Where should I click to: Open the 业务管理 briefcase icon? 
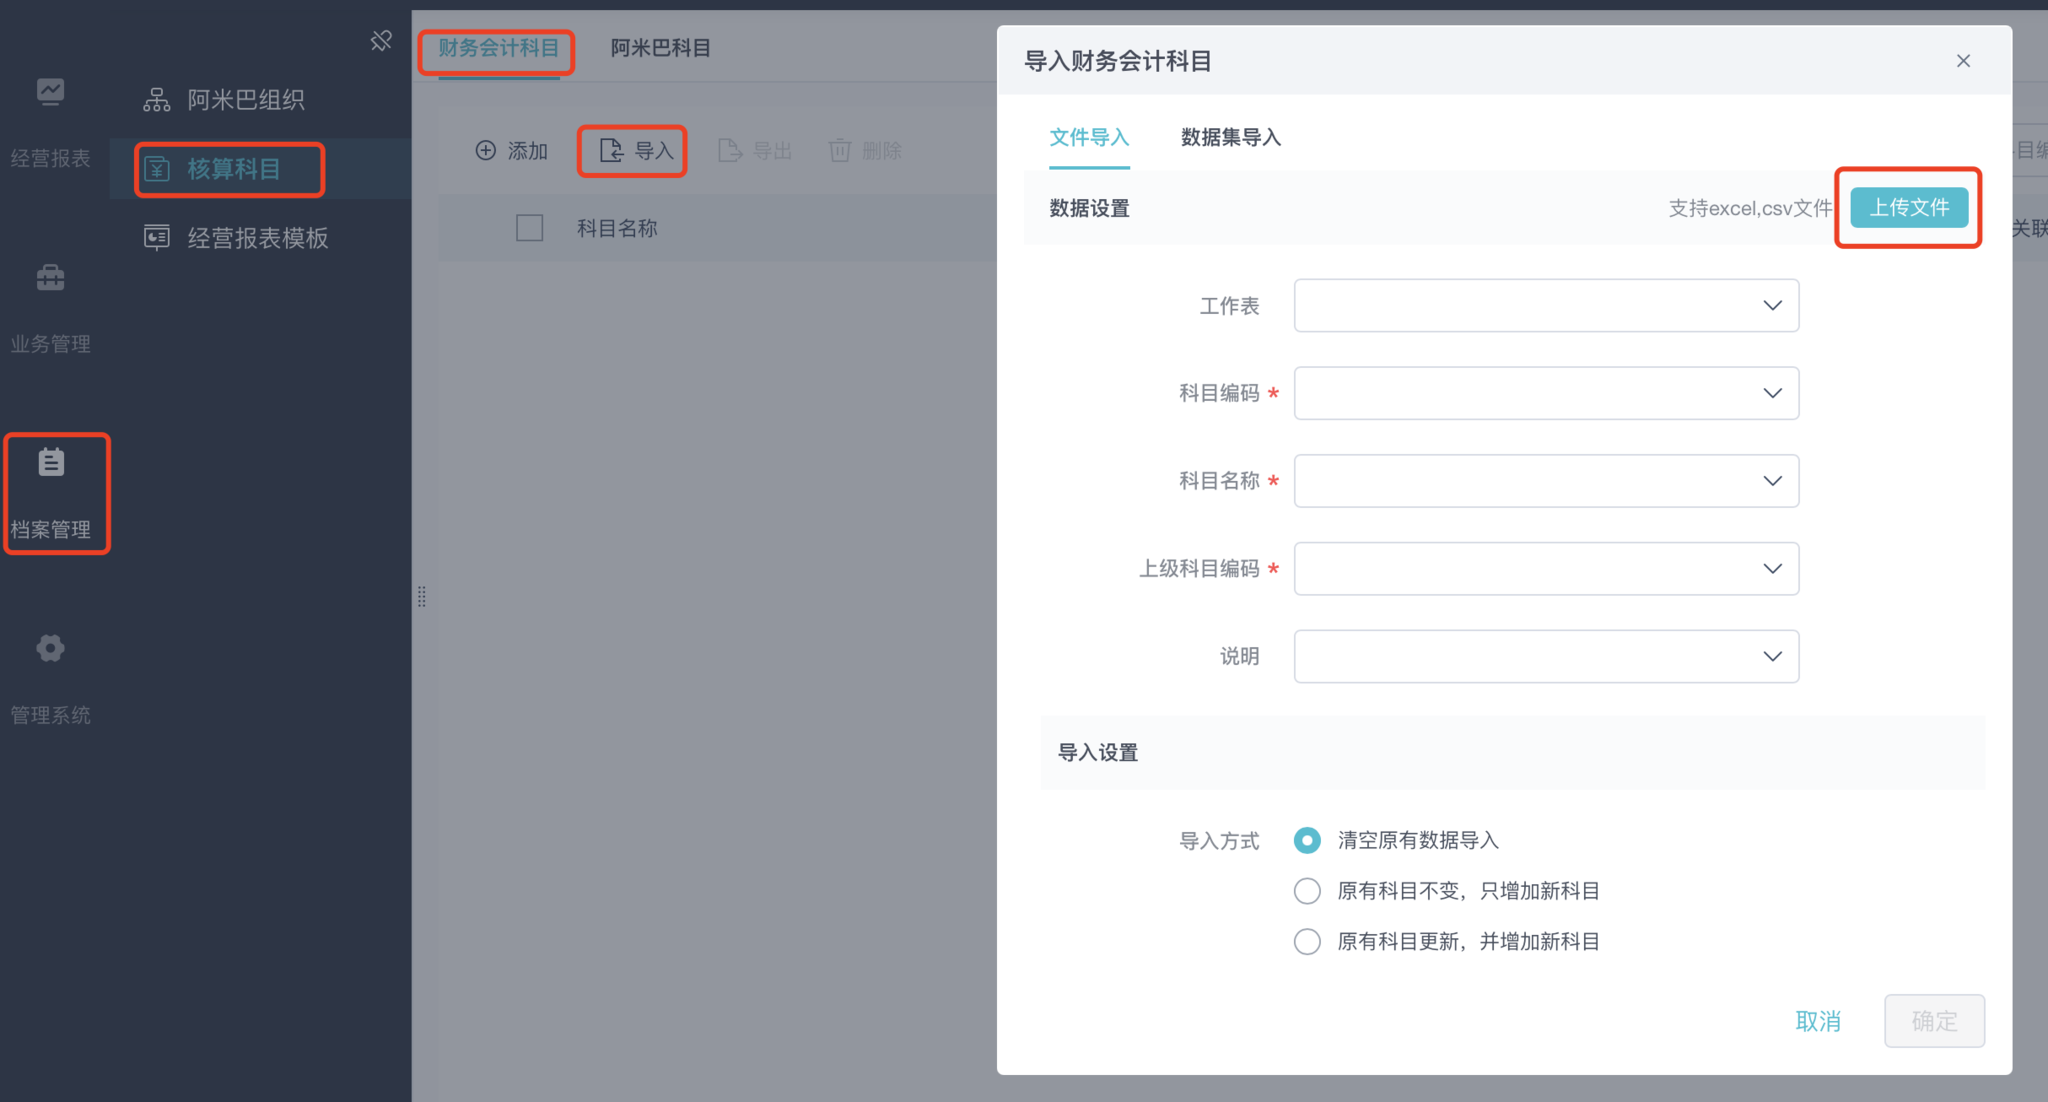tap(50, 278)
